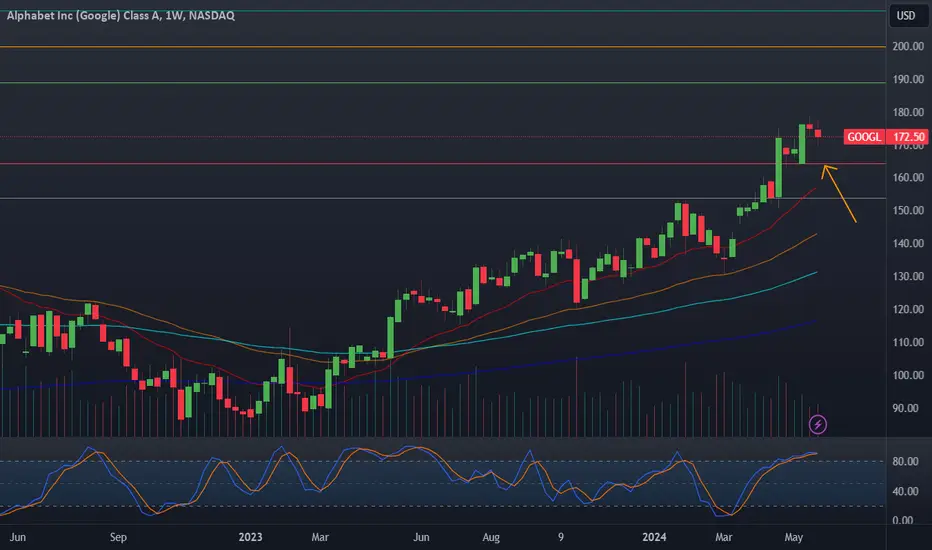Viewport: 932px width, 550px height.
Task: Click the 160.00 price axis label
Action: coord(908,177)
